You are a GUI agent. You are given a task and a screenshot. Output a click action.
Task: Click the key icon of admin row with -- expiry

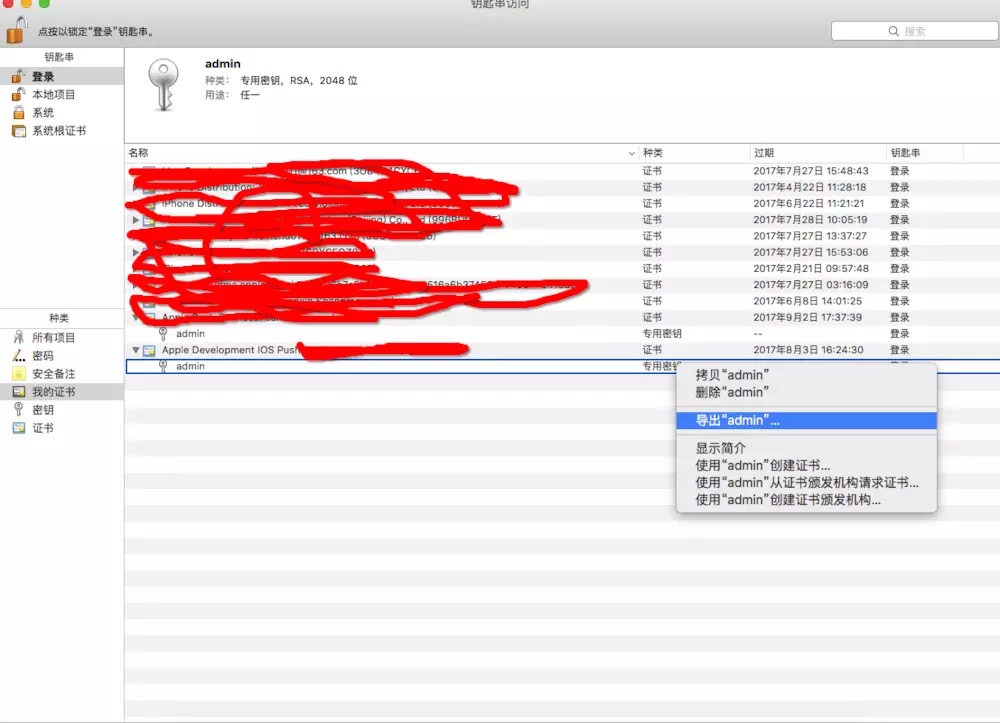(163, 333)
